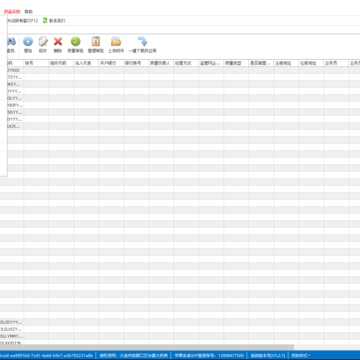
Task: Click the pencil Modify icon
Action: click(x=43, y=42)
